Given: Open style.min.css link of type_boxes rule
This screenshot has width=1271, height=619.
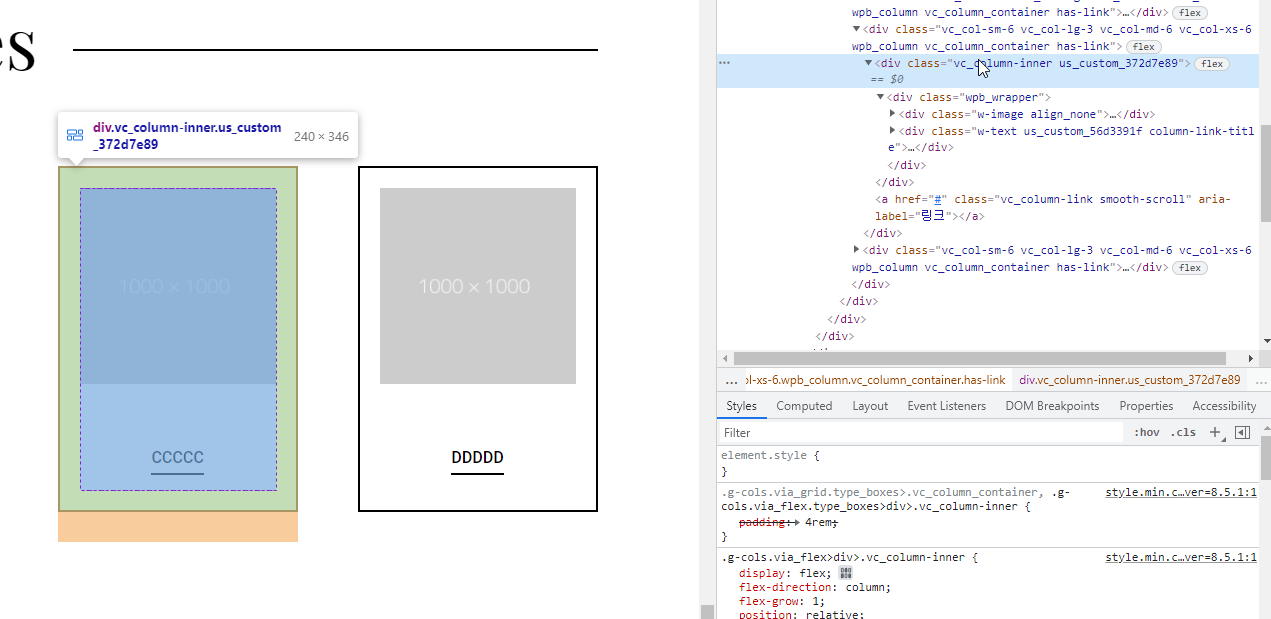Looking at the screenshot, I should point(1181,492).
